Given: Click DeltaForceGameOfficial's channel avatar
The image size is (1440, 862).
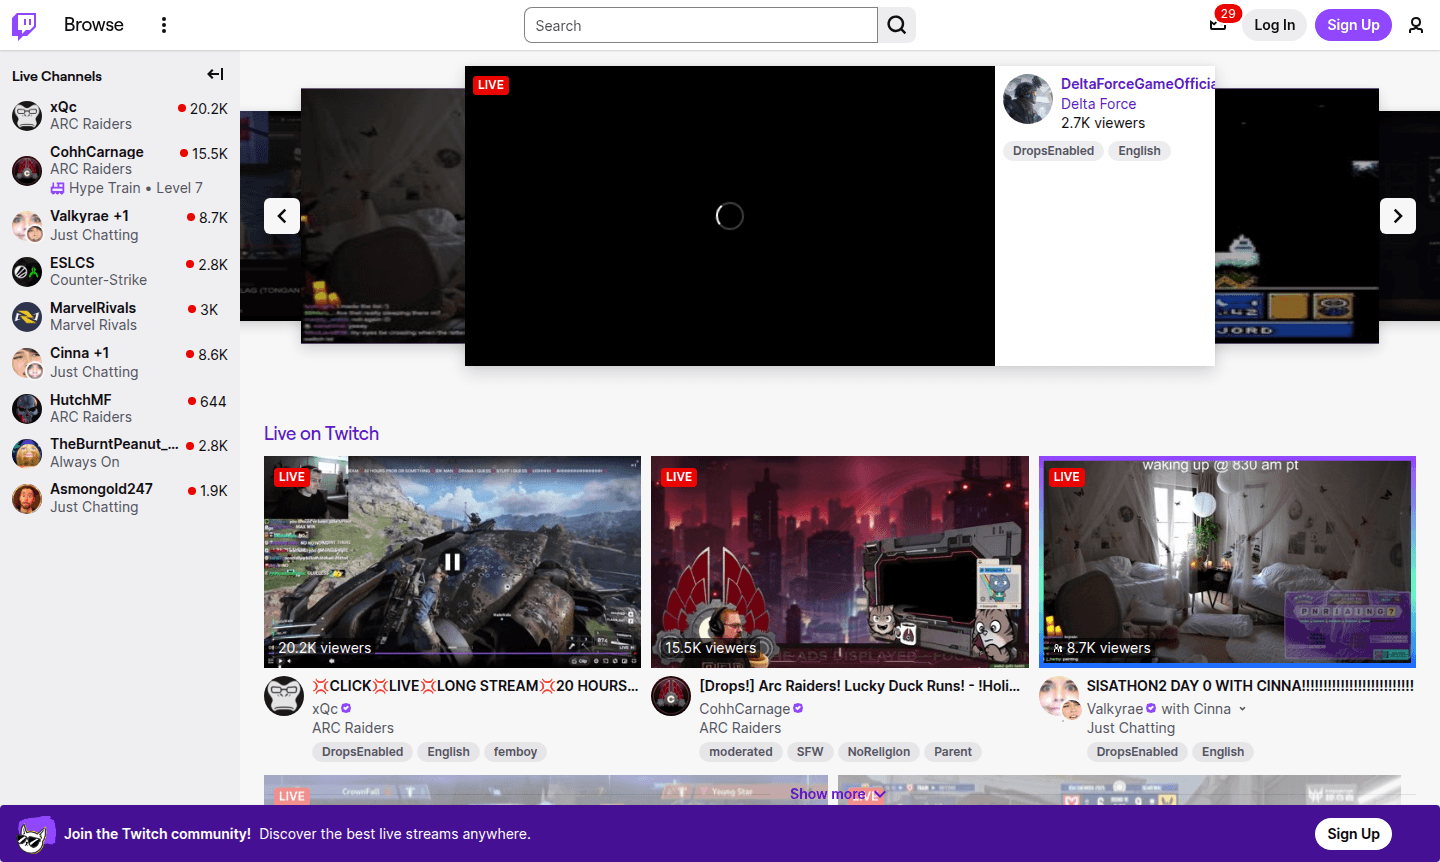Looking at the screenshot, I should (x=1028, y=98).
